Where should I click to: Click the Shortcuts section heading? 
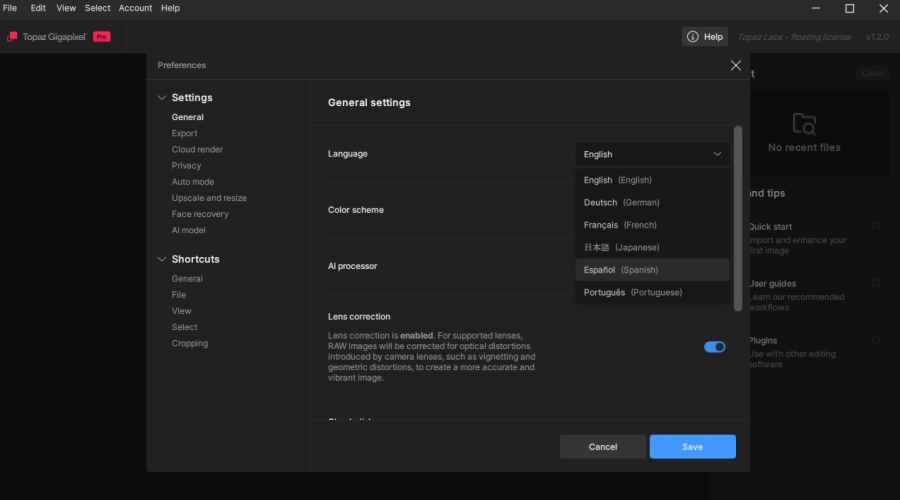[x=196, y=259]
